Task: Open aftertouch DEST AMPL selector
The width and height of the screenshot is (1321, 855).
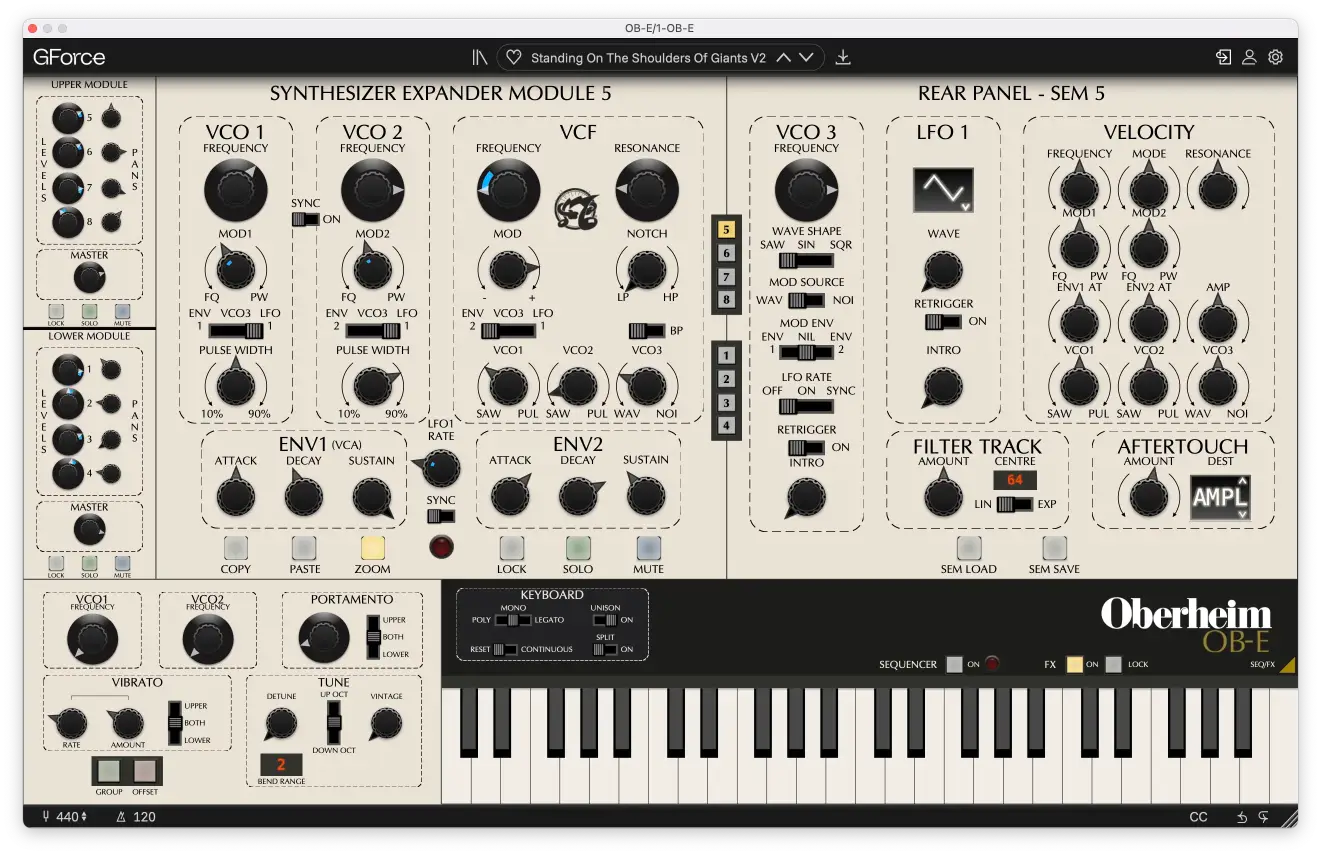Action: [x=1220, y=497]
